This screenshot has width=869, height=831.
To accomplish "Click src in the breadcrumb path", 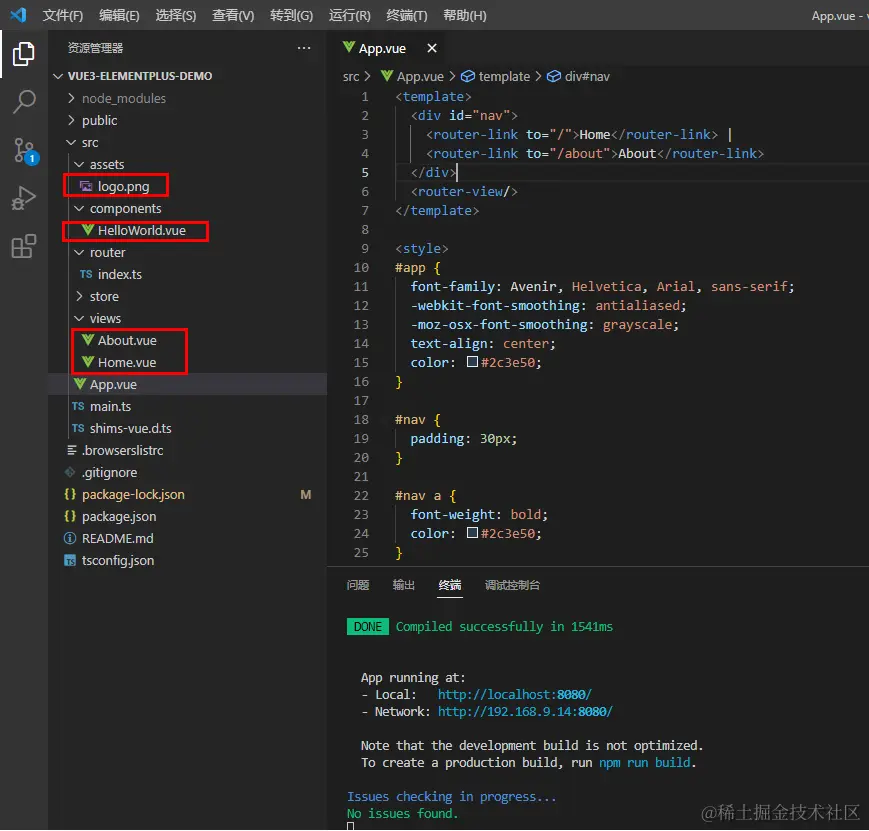I will point(351,77).
